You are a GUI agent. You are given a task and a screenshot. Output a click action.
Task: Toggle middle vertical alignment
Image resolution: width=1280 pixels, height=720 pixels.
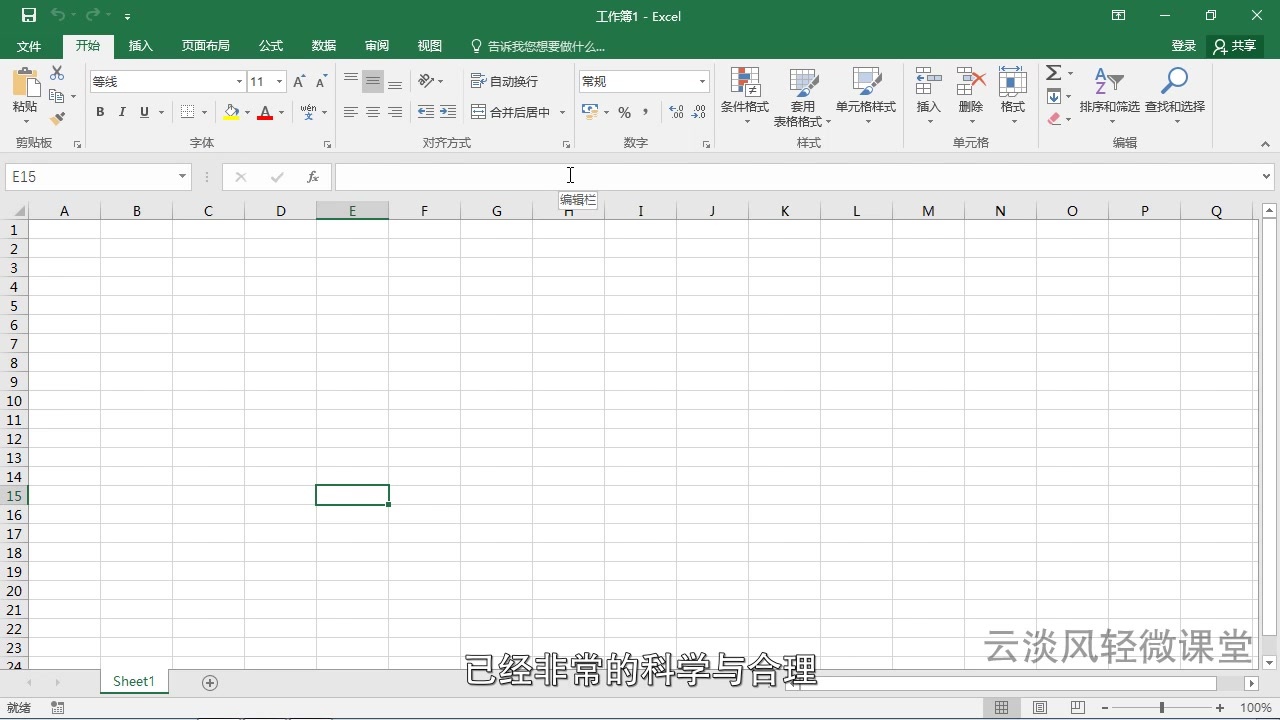[x=373, y=82]
